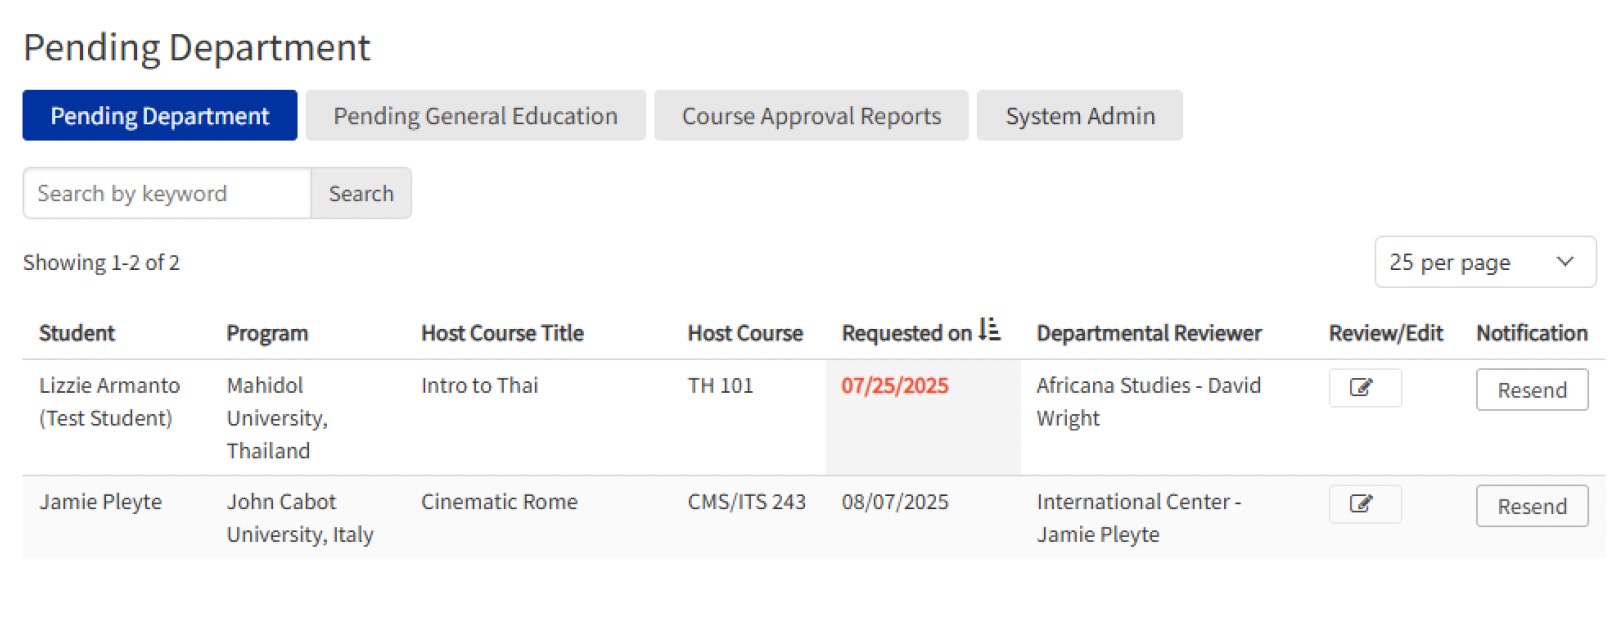
Task: Expand the 25 per page dropdown
Action: coord(1484,262)
